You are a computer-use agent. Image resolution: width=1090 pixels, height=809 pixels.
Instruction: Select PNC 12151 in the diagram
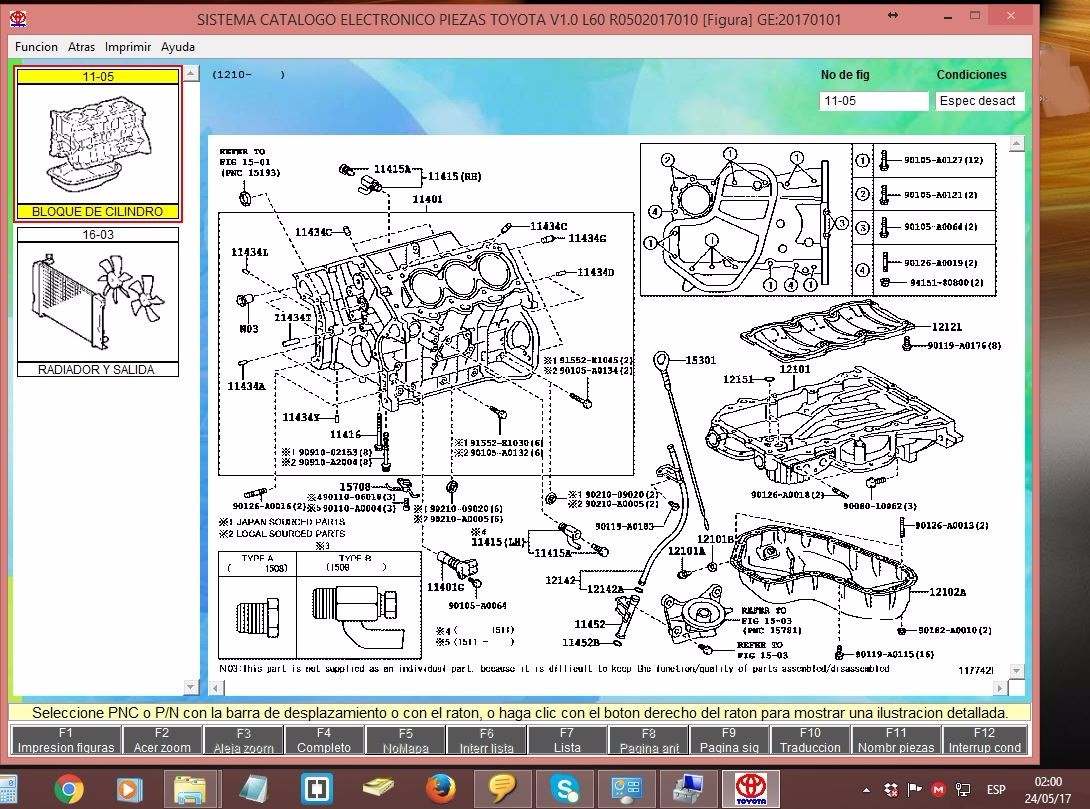tap(738, 379)
